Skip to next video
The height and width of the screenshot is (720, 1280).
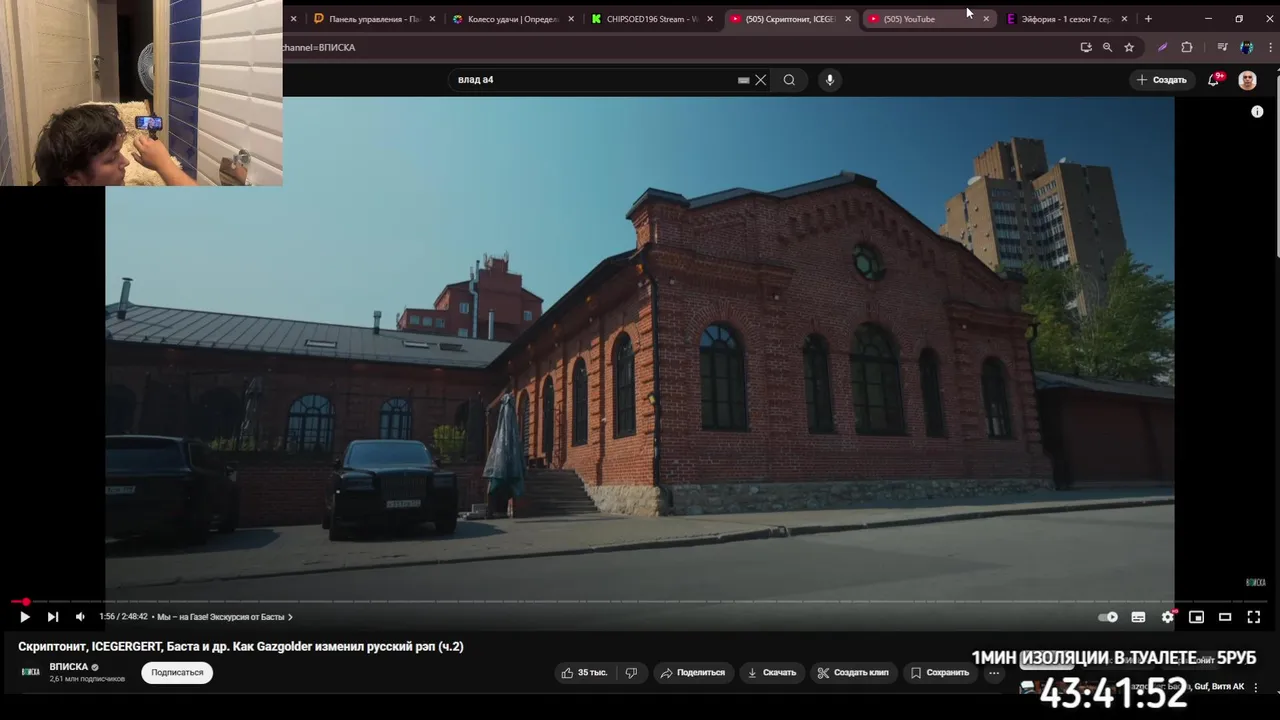[53, 617]
